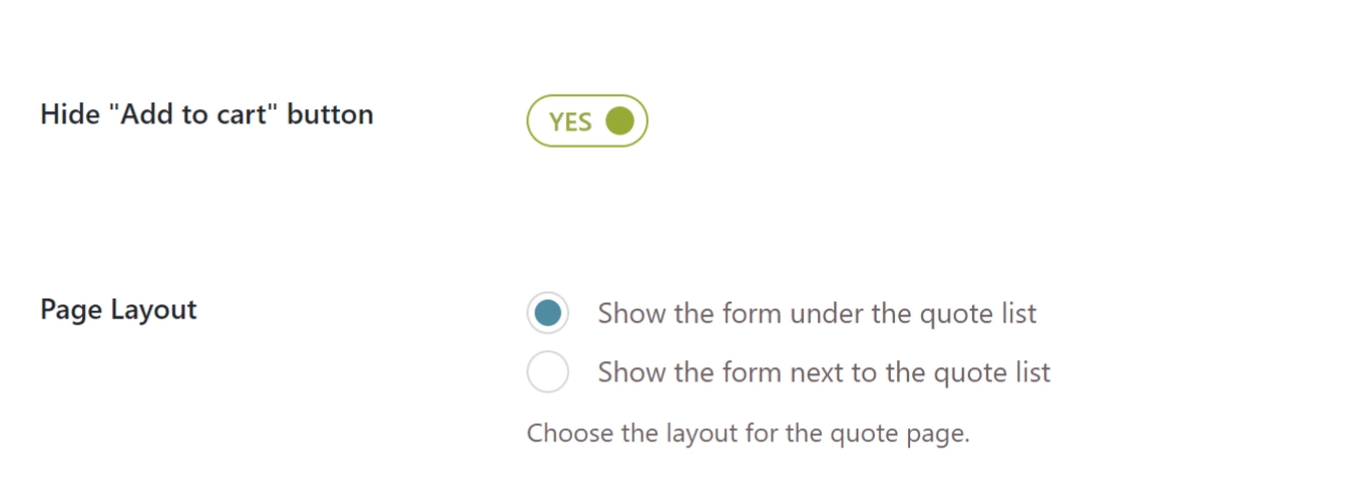Click the word "next" in the second layout option
1370x494 pixels.
coord(816,373)
